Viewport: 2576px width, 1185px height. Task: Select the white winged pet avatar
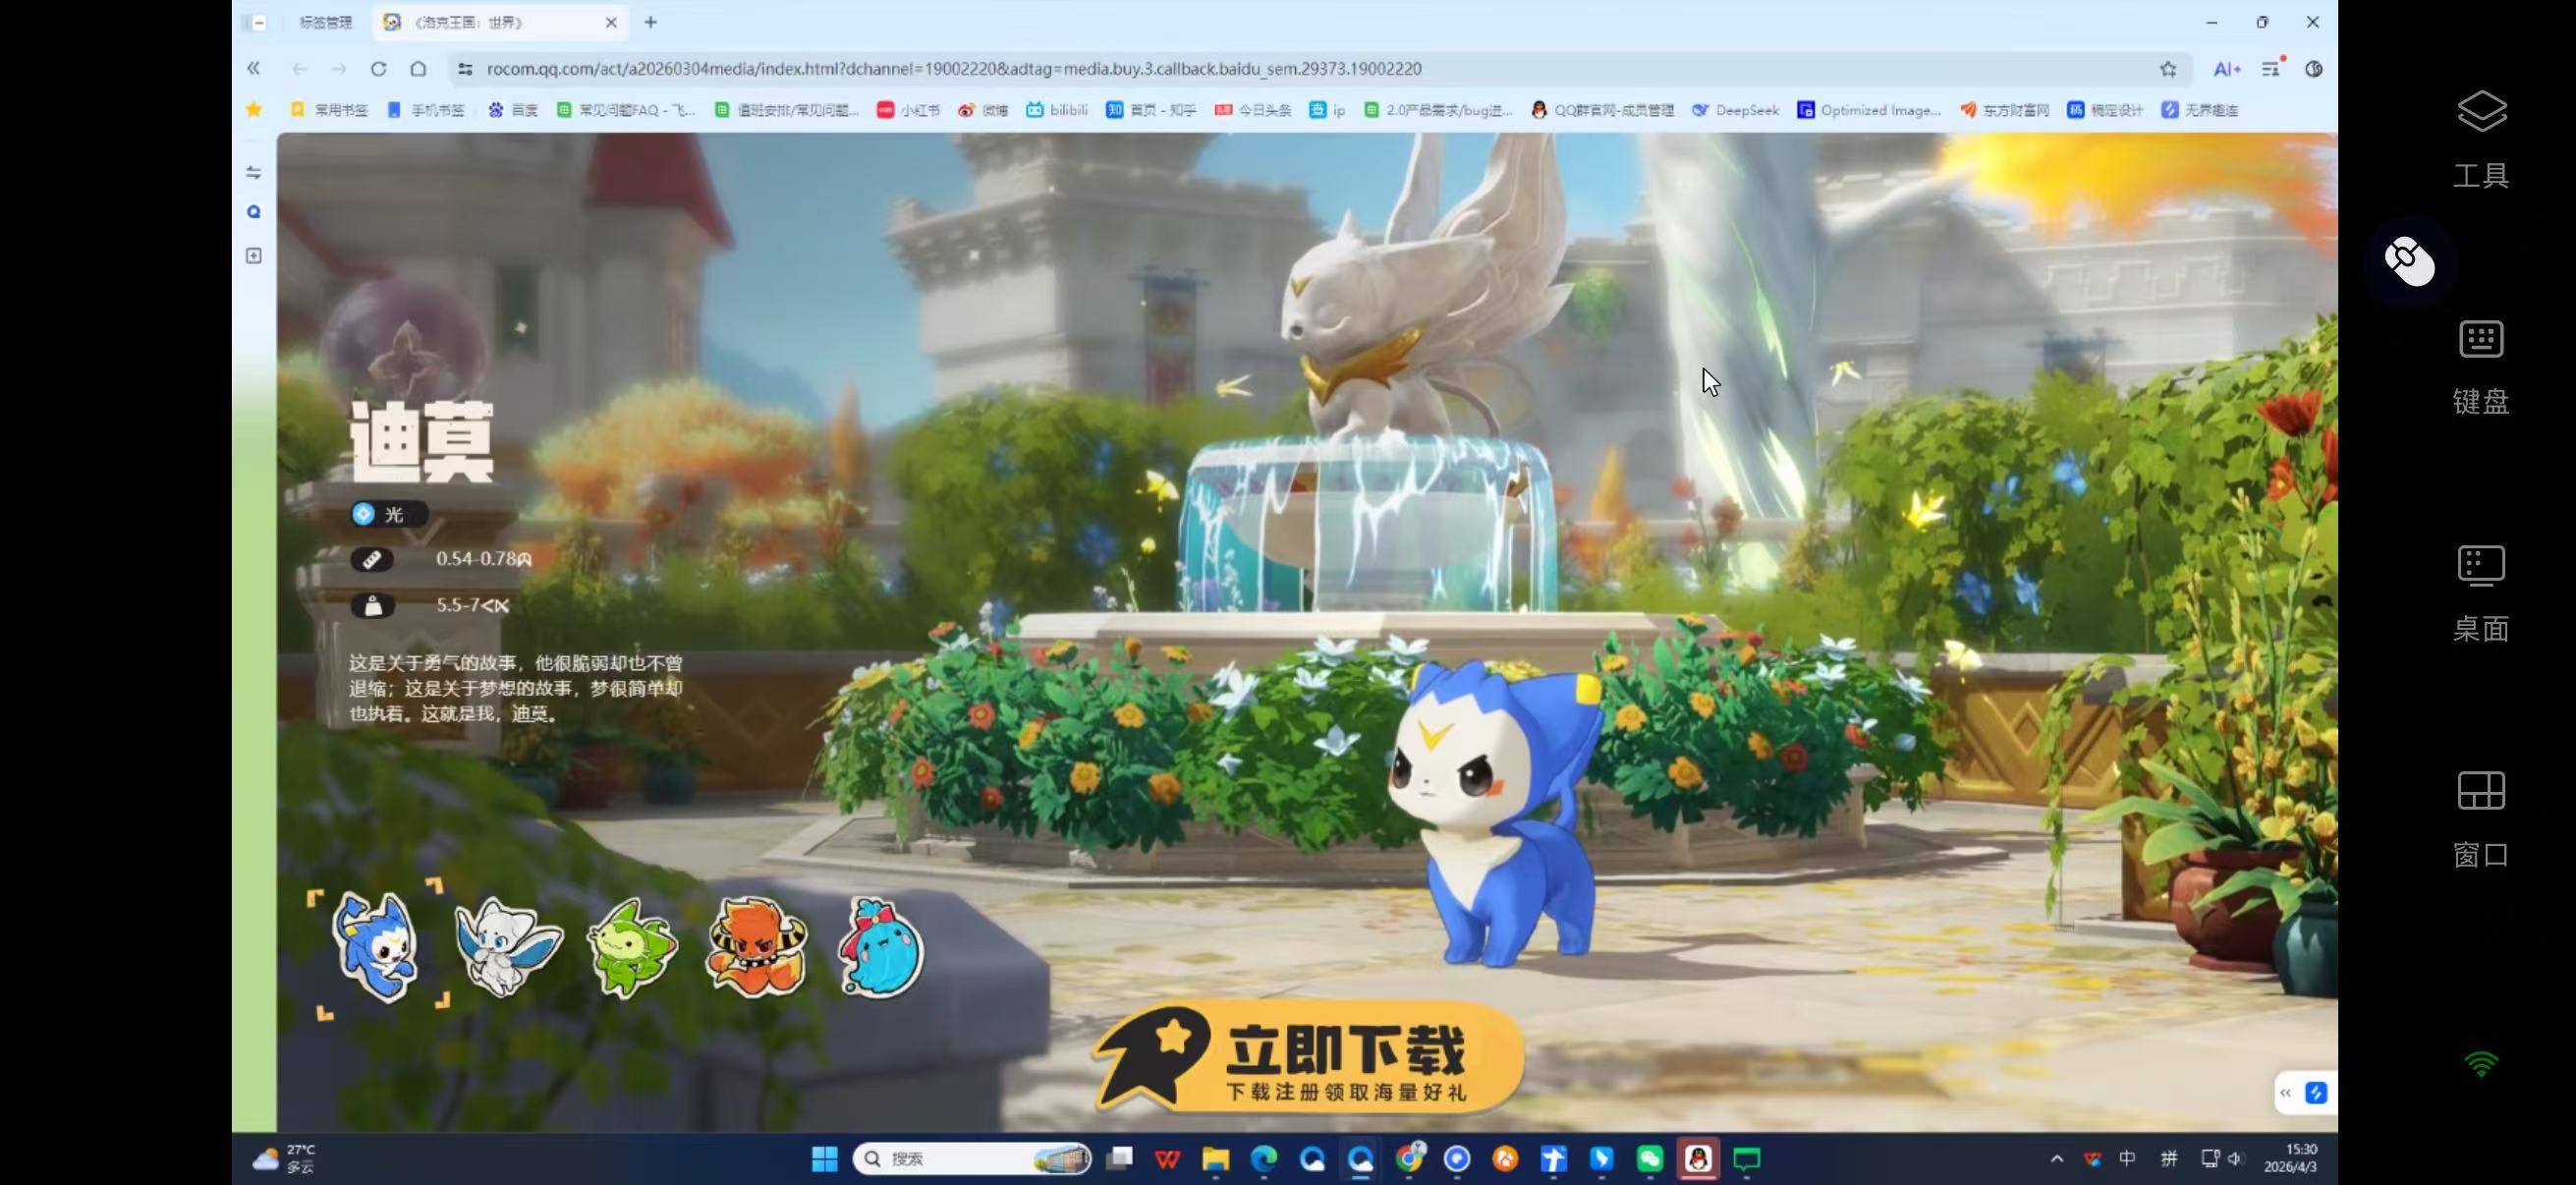(507, 945)
